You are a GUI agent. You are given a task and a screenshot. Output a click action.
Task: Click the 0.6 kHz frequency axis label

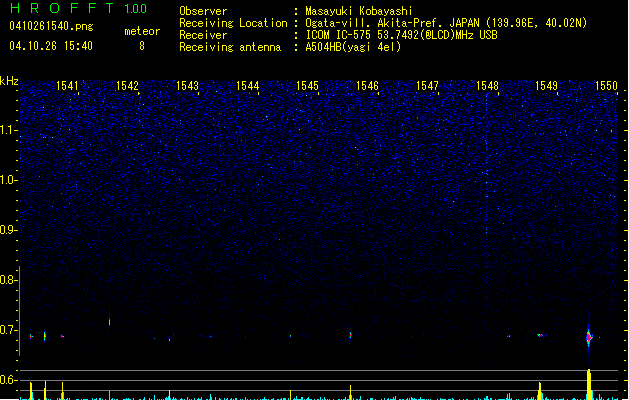click(x=8, y=380)
